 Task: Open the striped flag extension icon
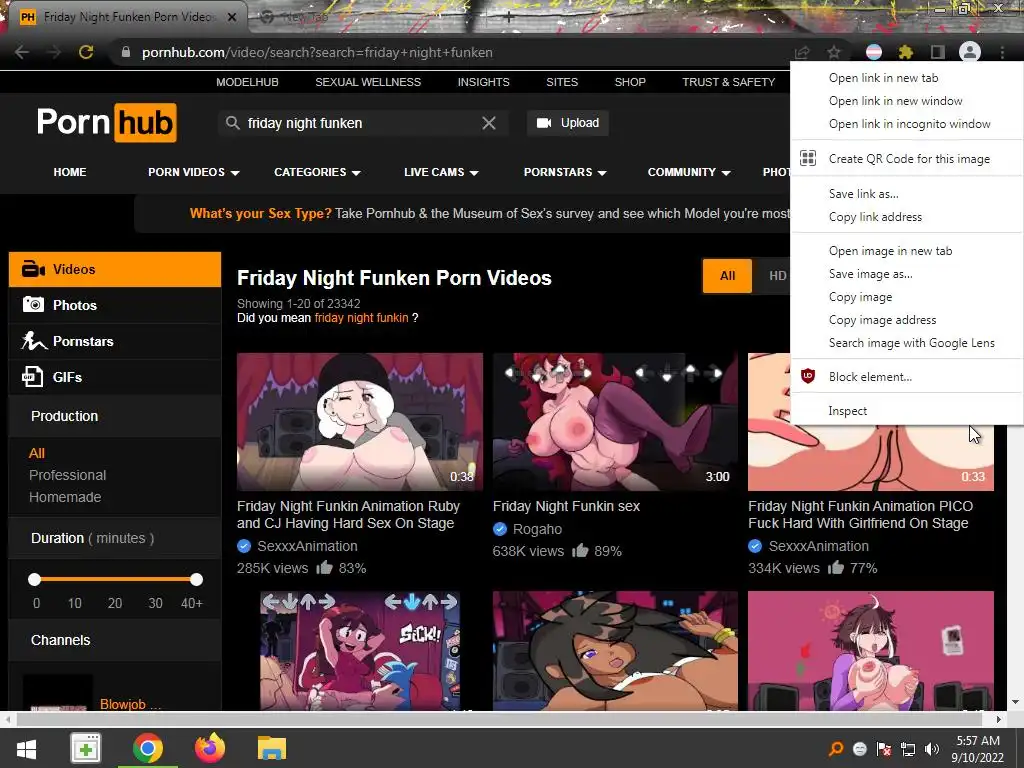874,52
